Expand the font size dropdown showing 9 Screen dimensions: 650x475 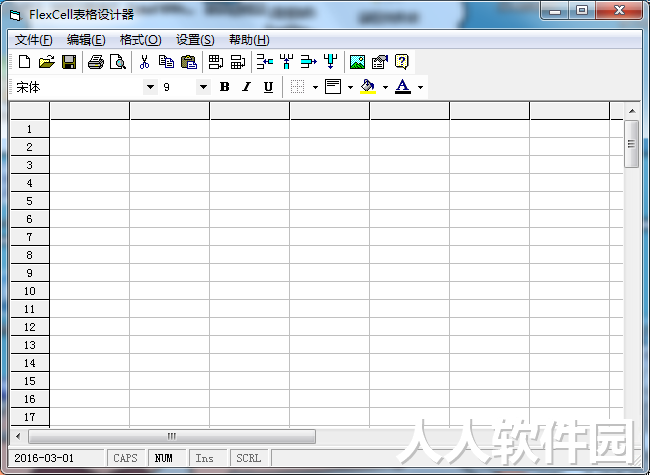(x=203, y=87)
